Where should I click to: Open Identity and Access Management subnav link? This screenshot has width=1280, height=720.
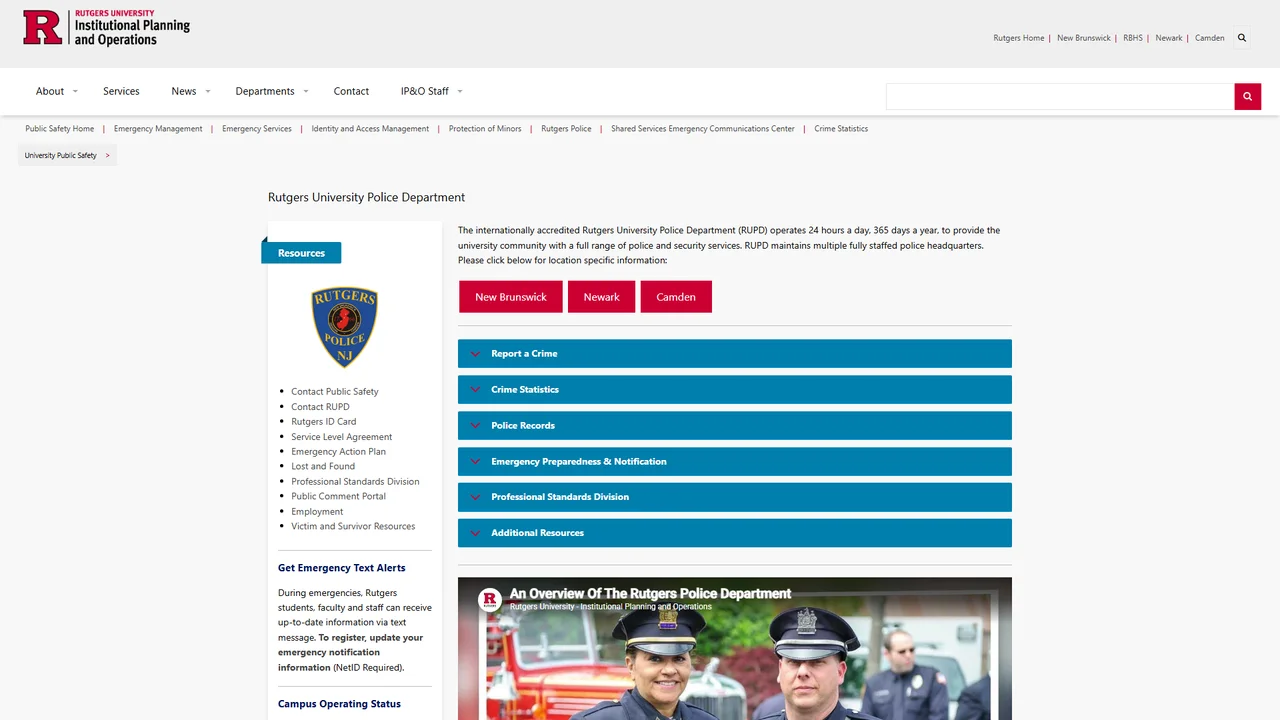click(x=370, y=129)
